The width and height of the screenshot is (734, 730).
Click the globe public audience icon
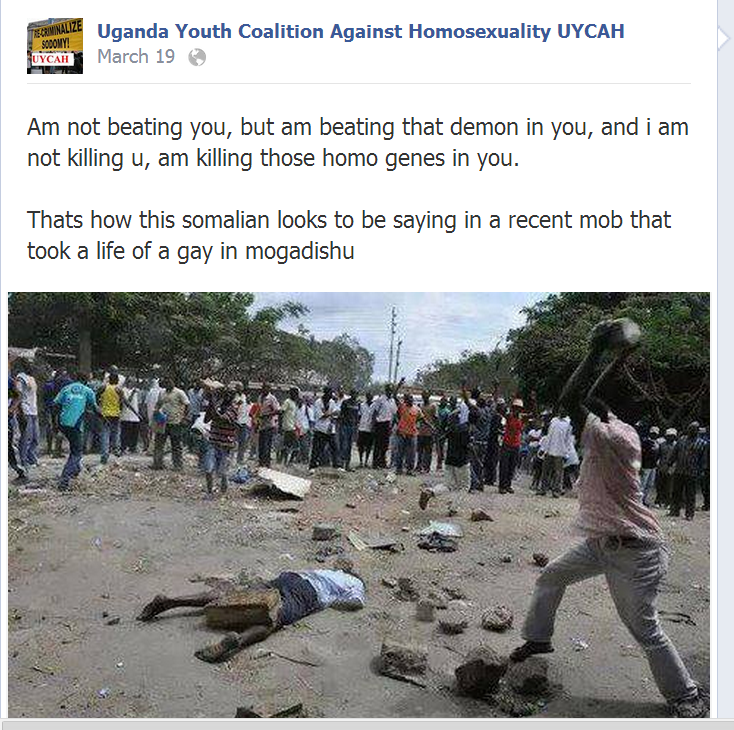coord(197,58)
